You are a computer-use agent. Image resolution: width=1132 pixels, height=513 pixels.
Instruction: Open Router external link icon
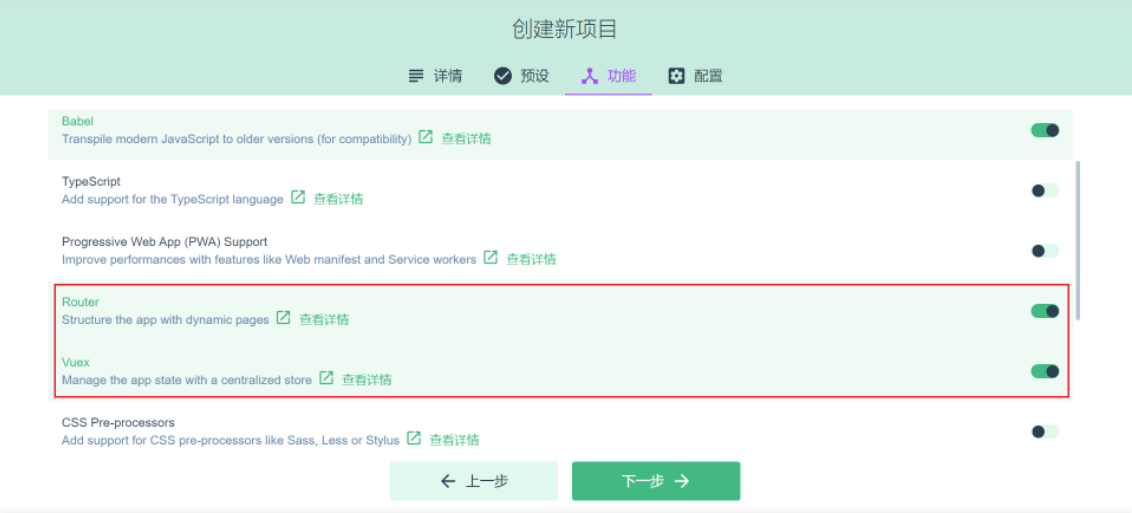284,317
